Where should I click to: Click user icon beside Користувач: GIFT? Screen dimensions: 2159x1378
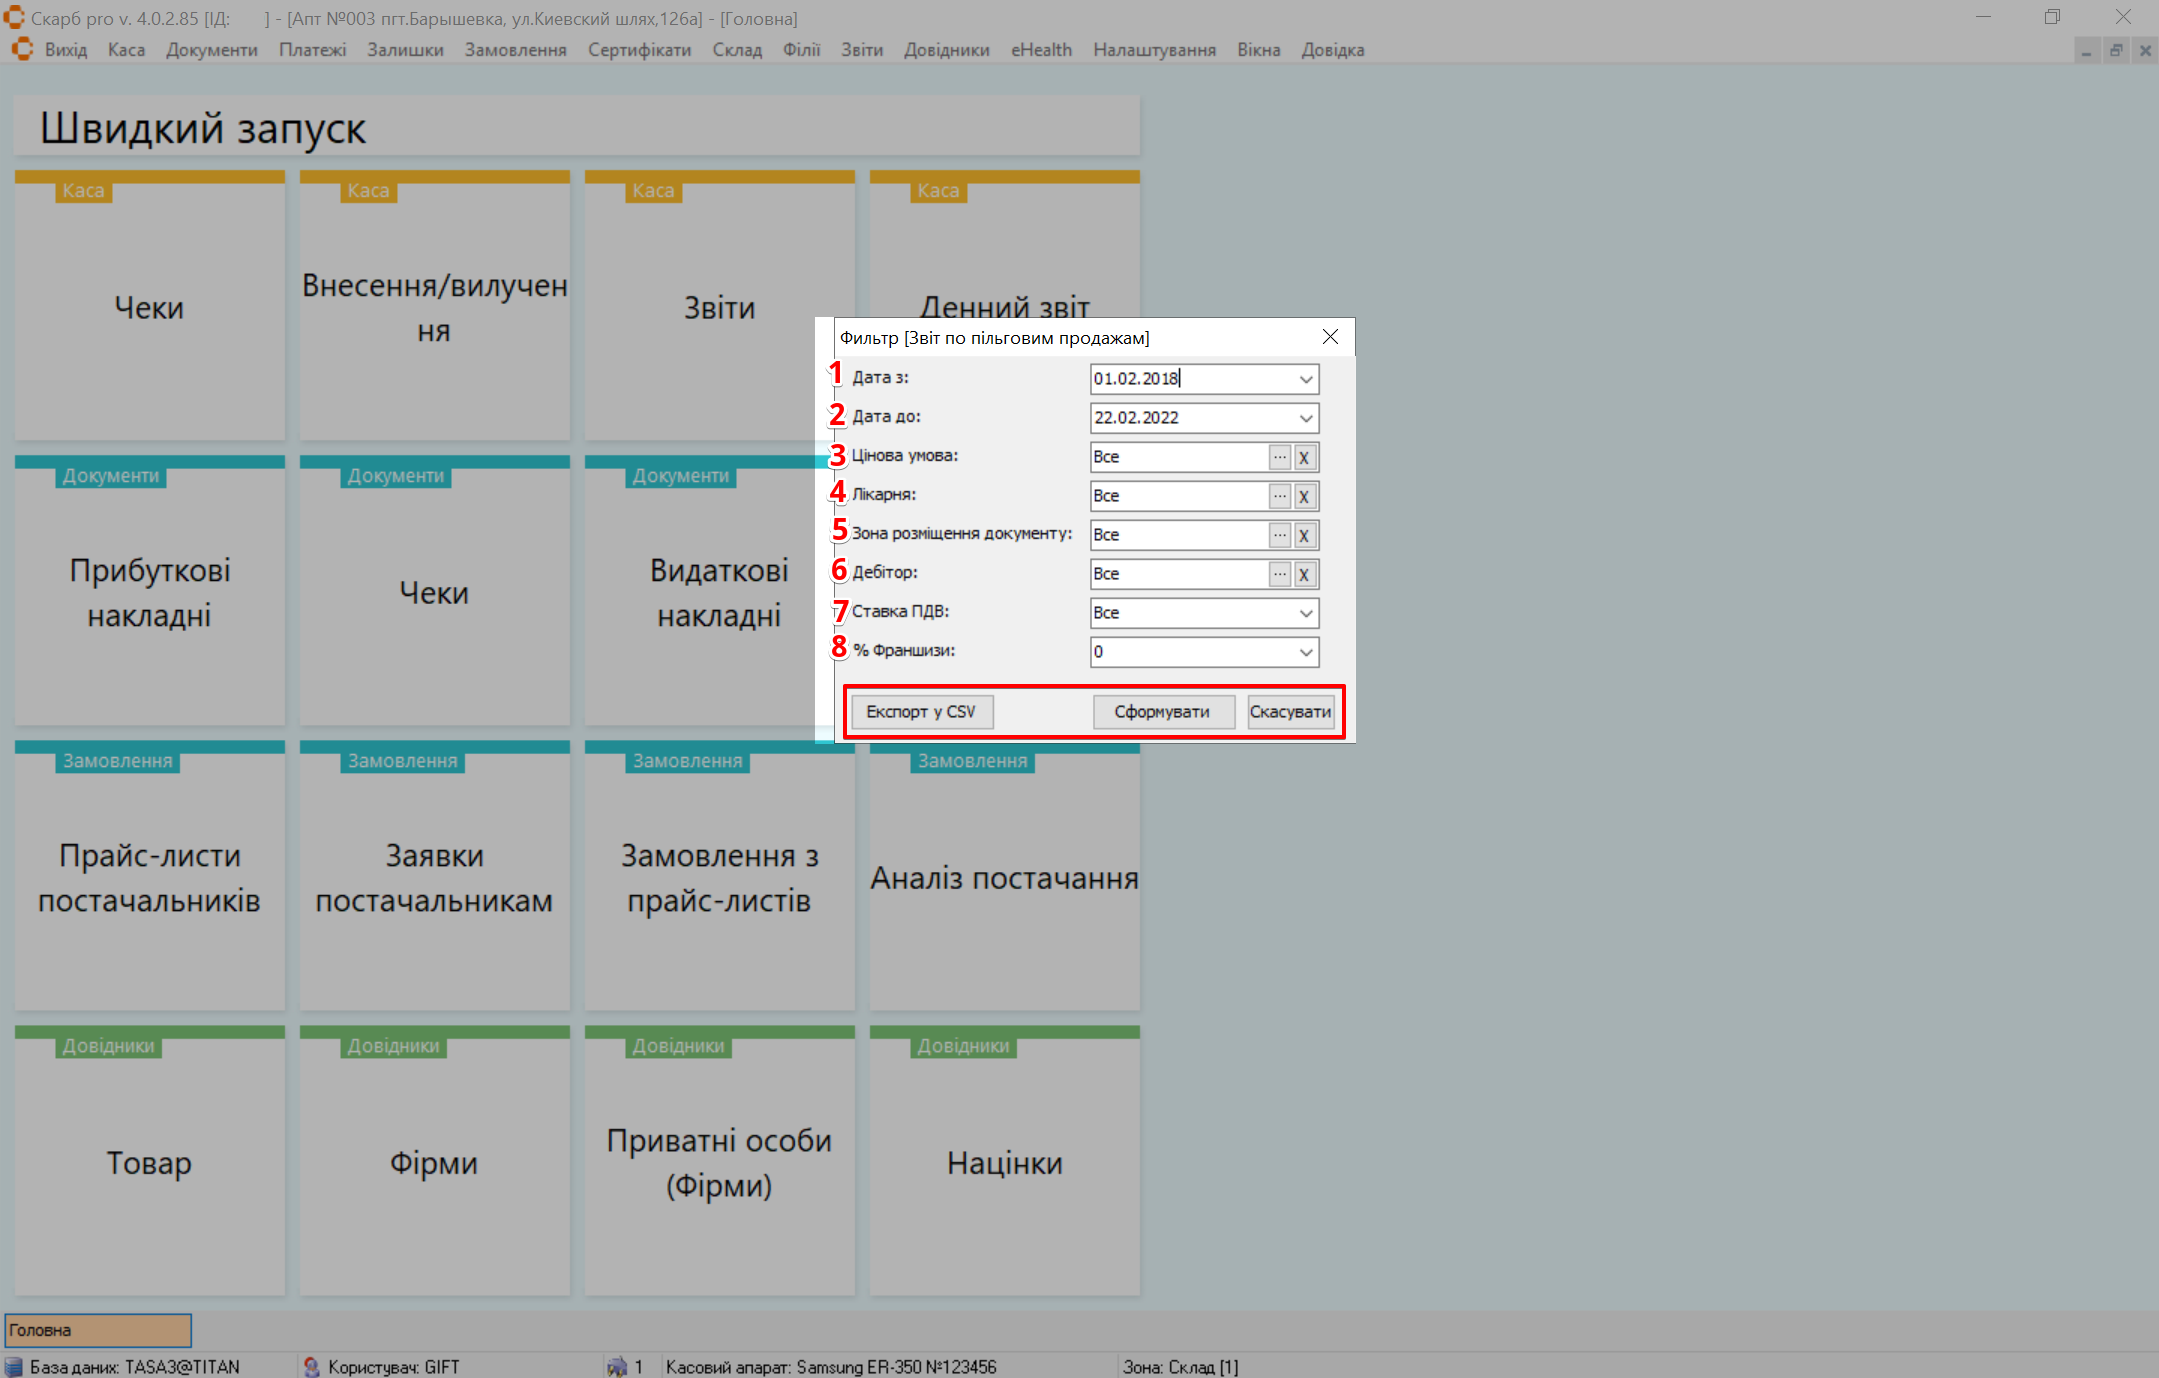[312, 1366]
